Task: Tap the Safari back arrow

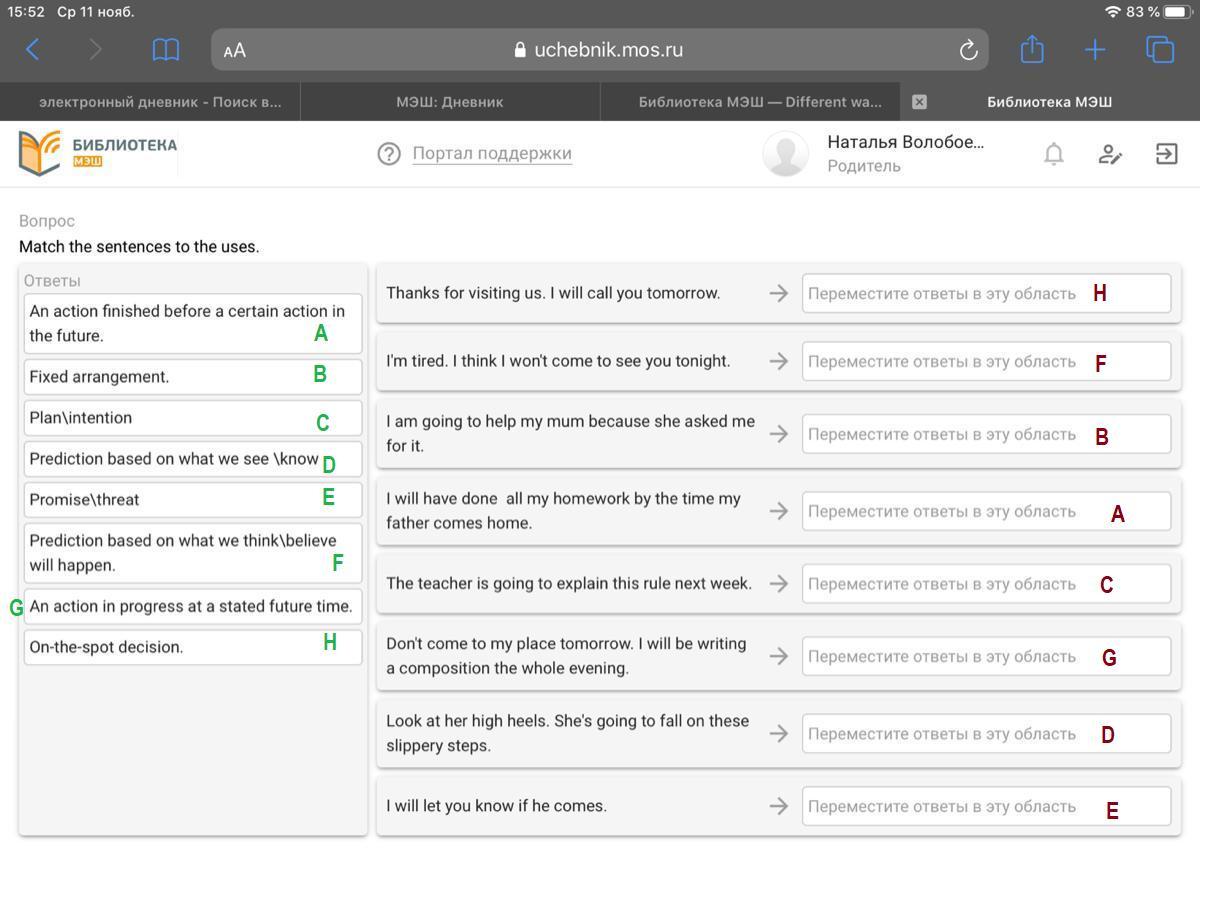Action: coord(32,50)
